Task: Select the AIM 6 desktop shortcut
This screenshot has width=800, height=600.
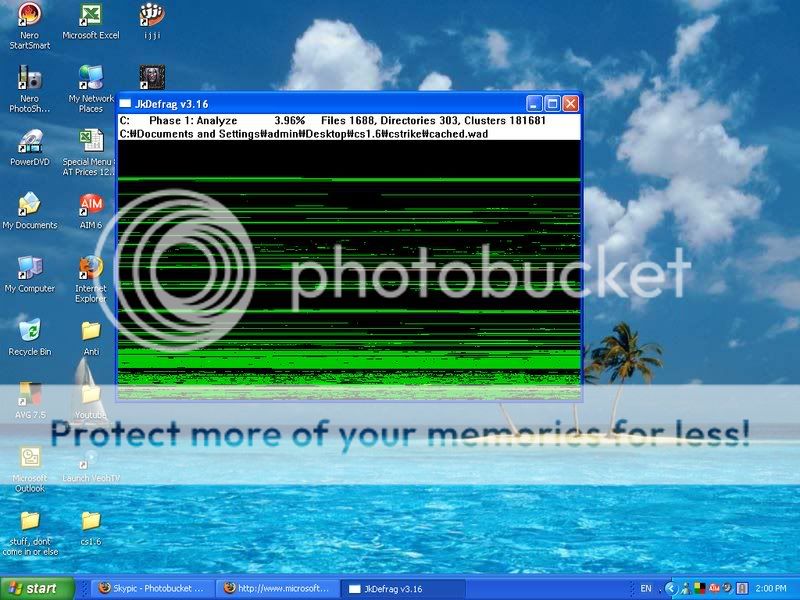Action: coord(91,211)
